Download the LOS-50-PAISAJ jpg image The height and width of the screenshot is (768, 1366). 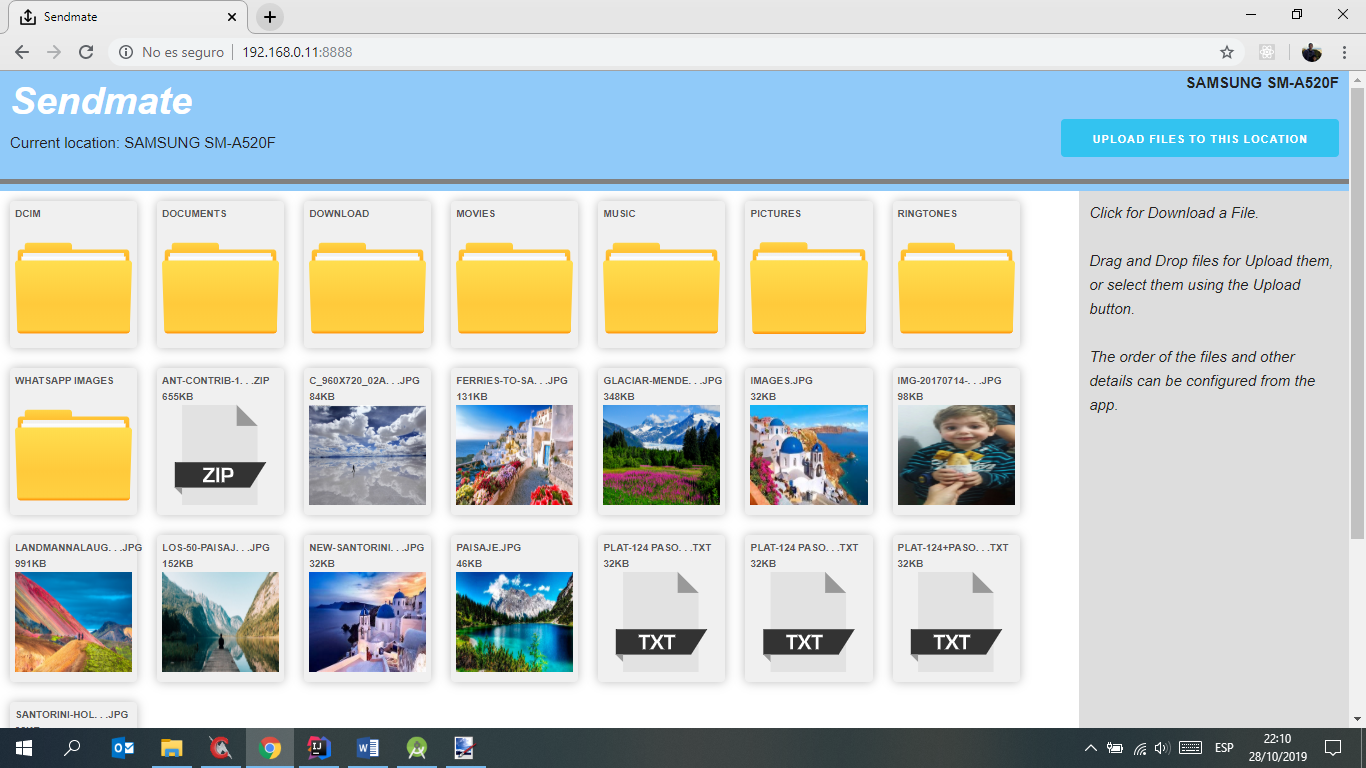pos(220,609)
